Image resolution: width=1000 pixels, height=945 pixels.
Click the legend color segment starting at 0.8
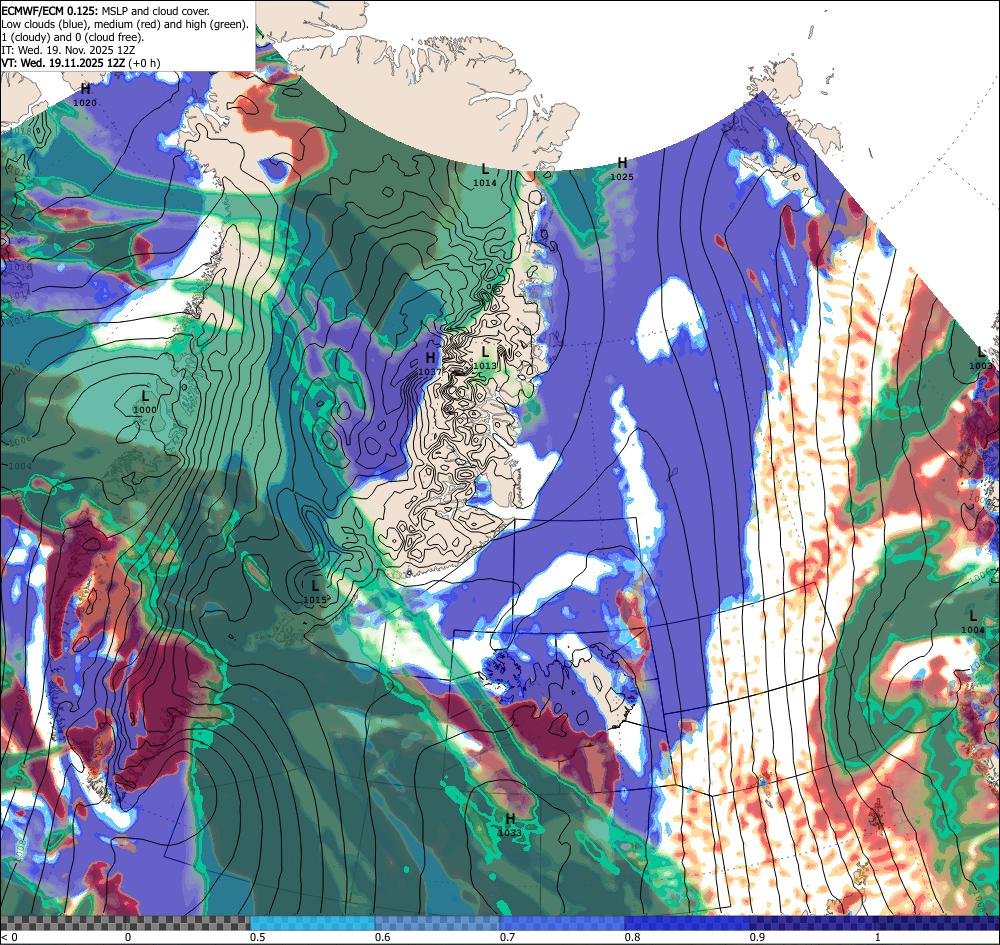pos(688,923)
